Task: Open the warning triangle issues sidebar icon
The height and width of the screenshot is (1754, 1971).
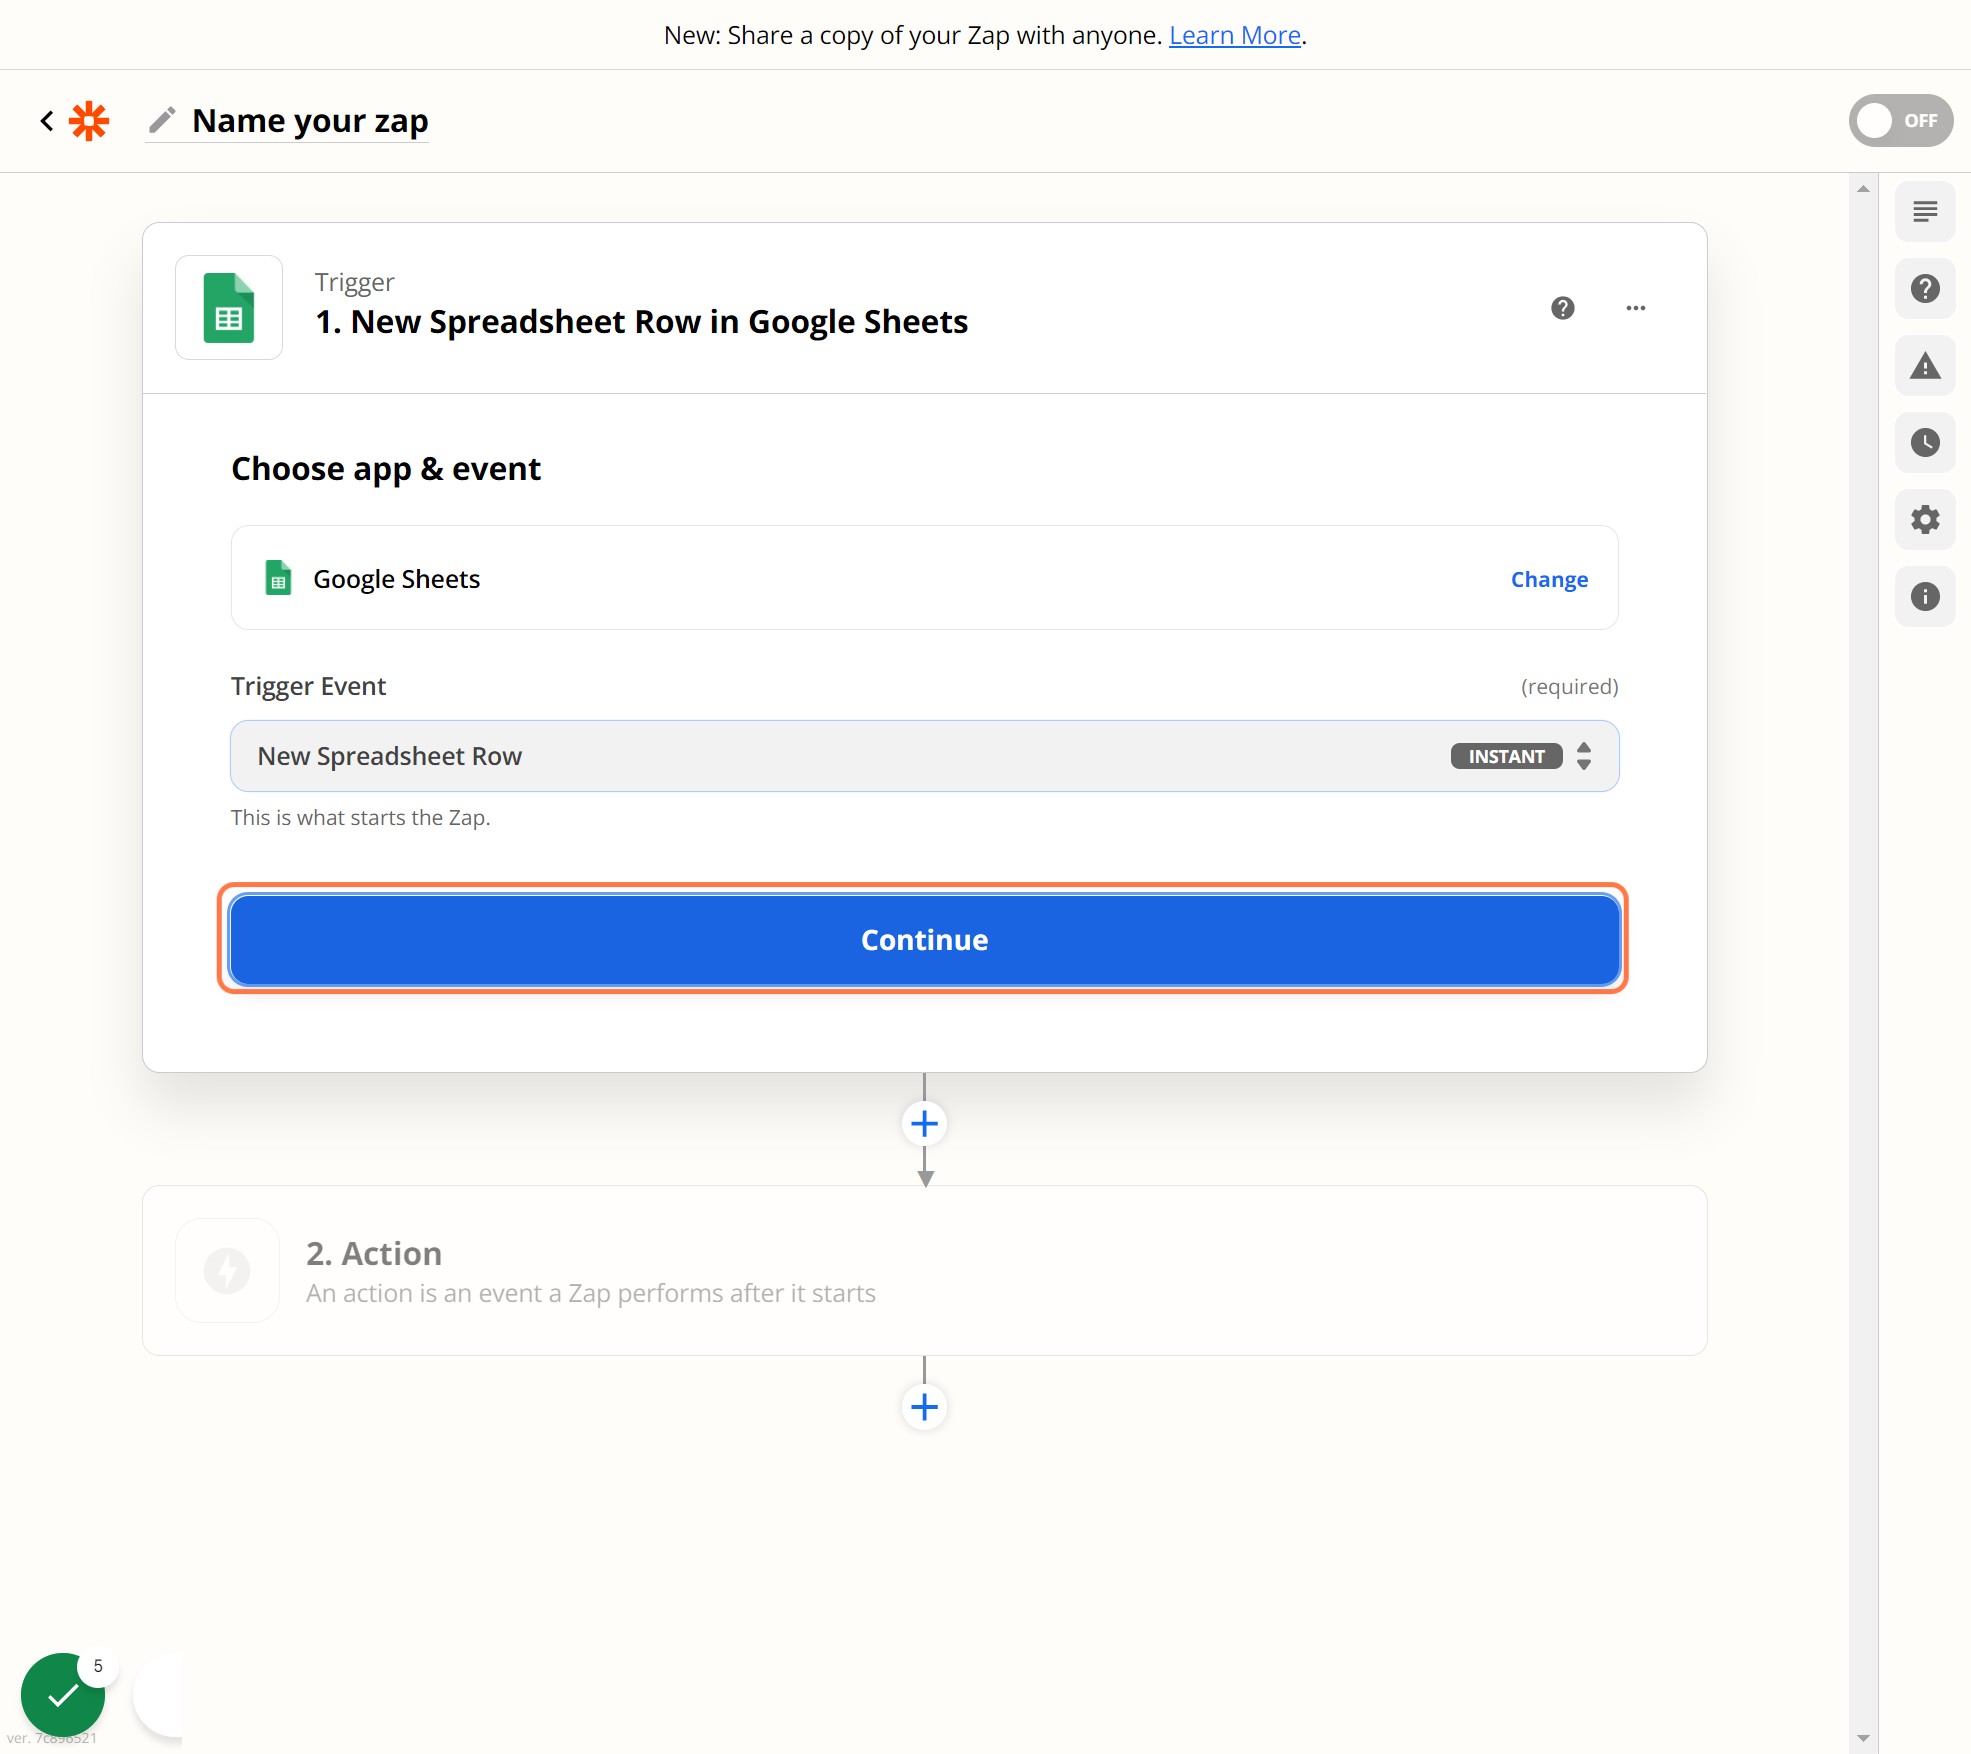Action: 1925,366
